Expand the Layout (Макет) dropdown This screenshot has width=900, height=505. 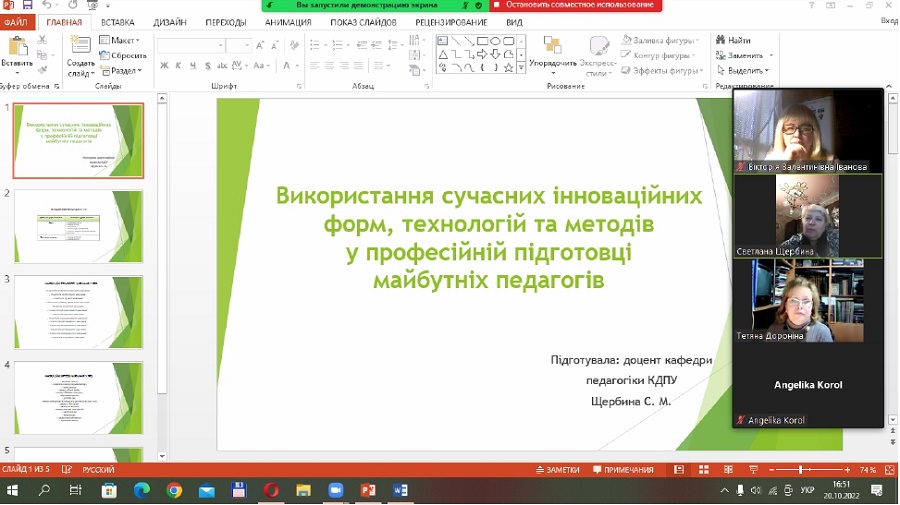(123, 40)
